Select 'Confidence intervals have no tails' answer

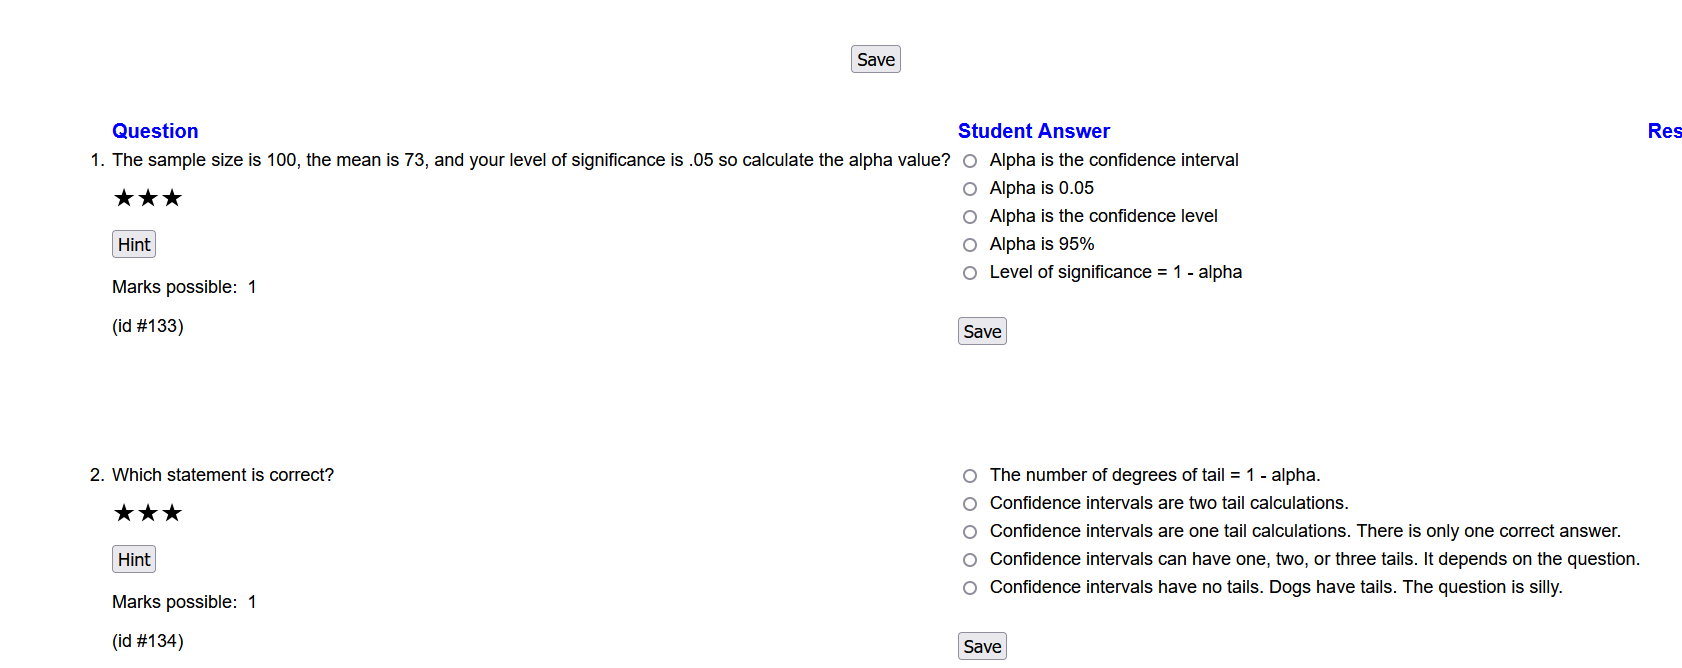(969, 587)
